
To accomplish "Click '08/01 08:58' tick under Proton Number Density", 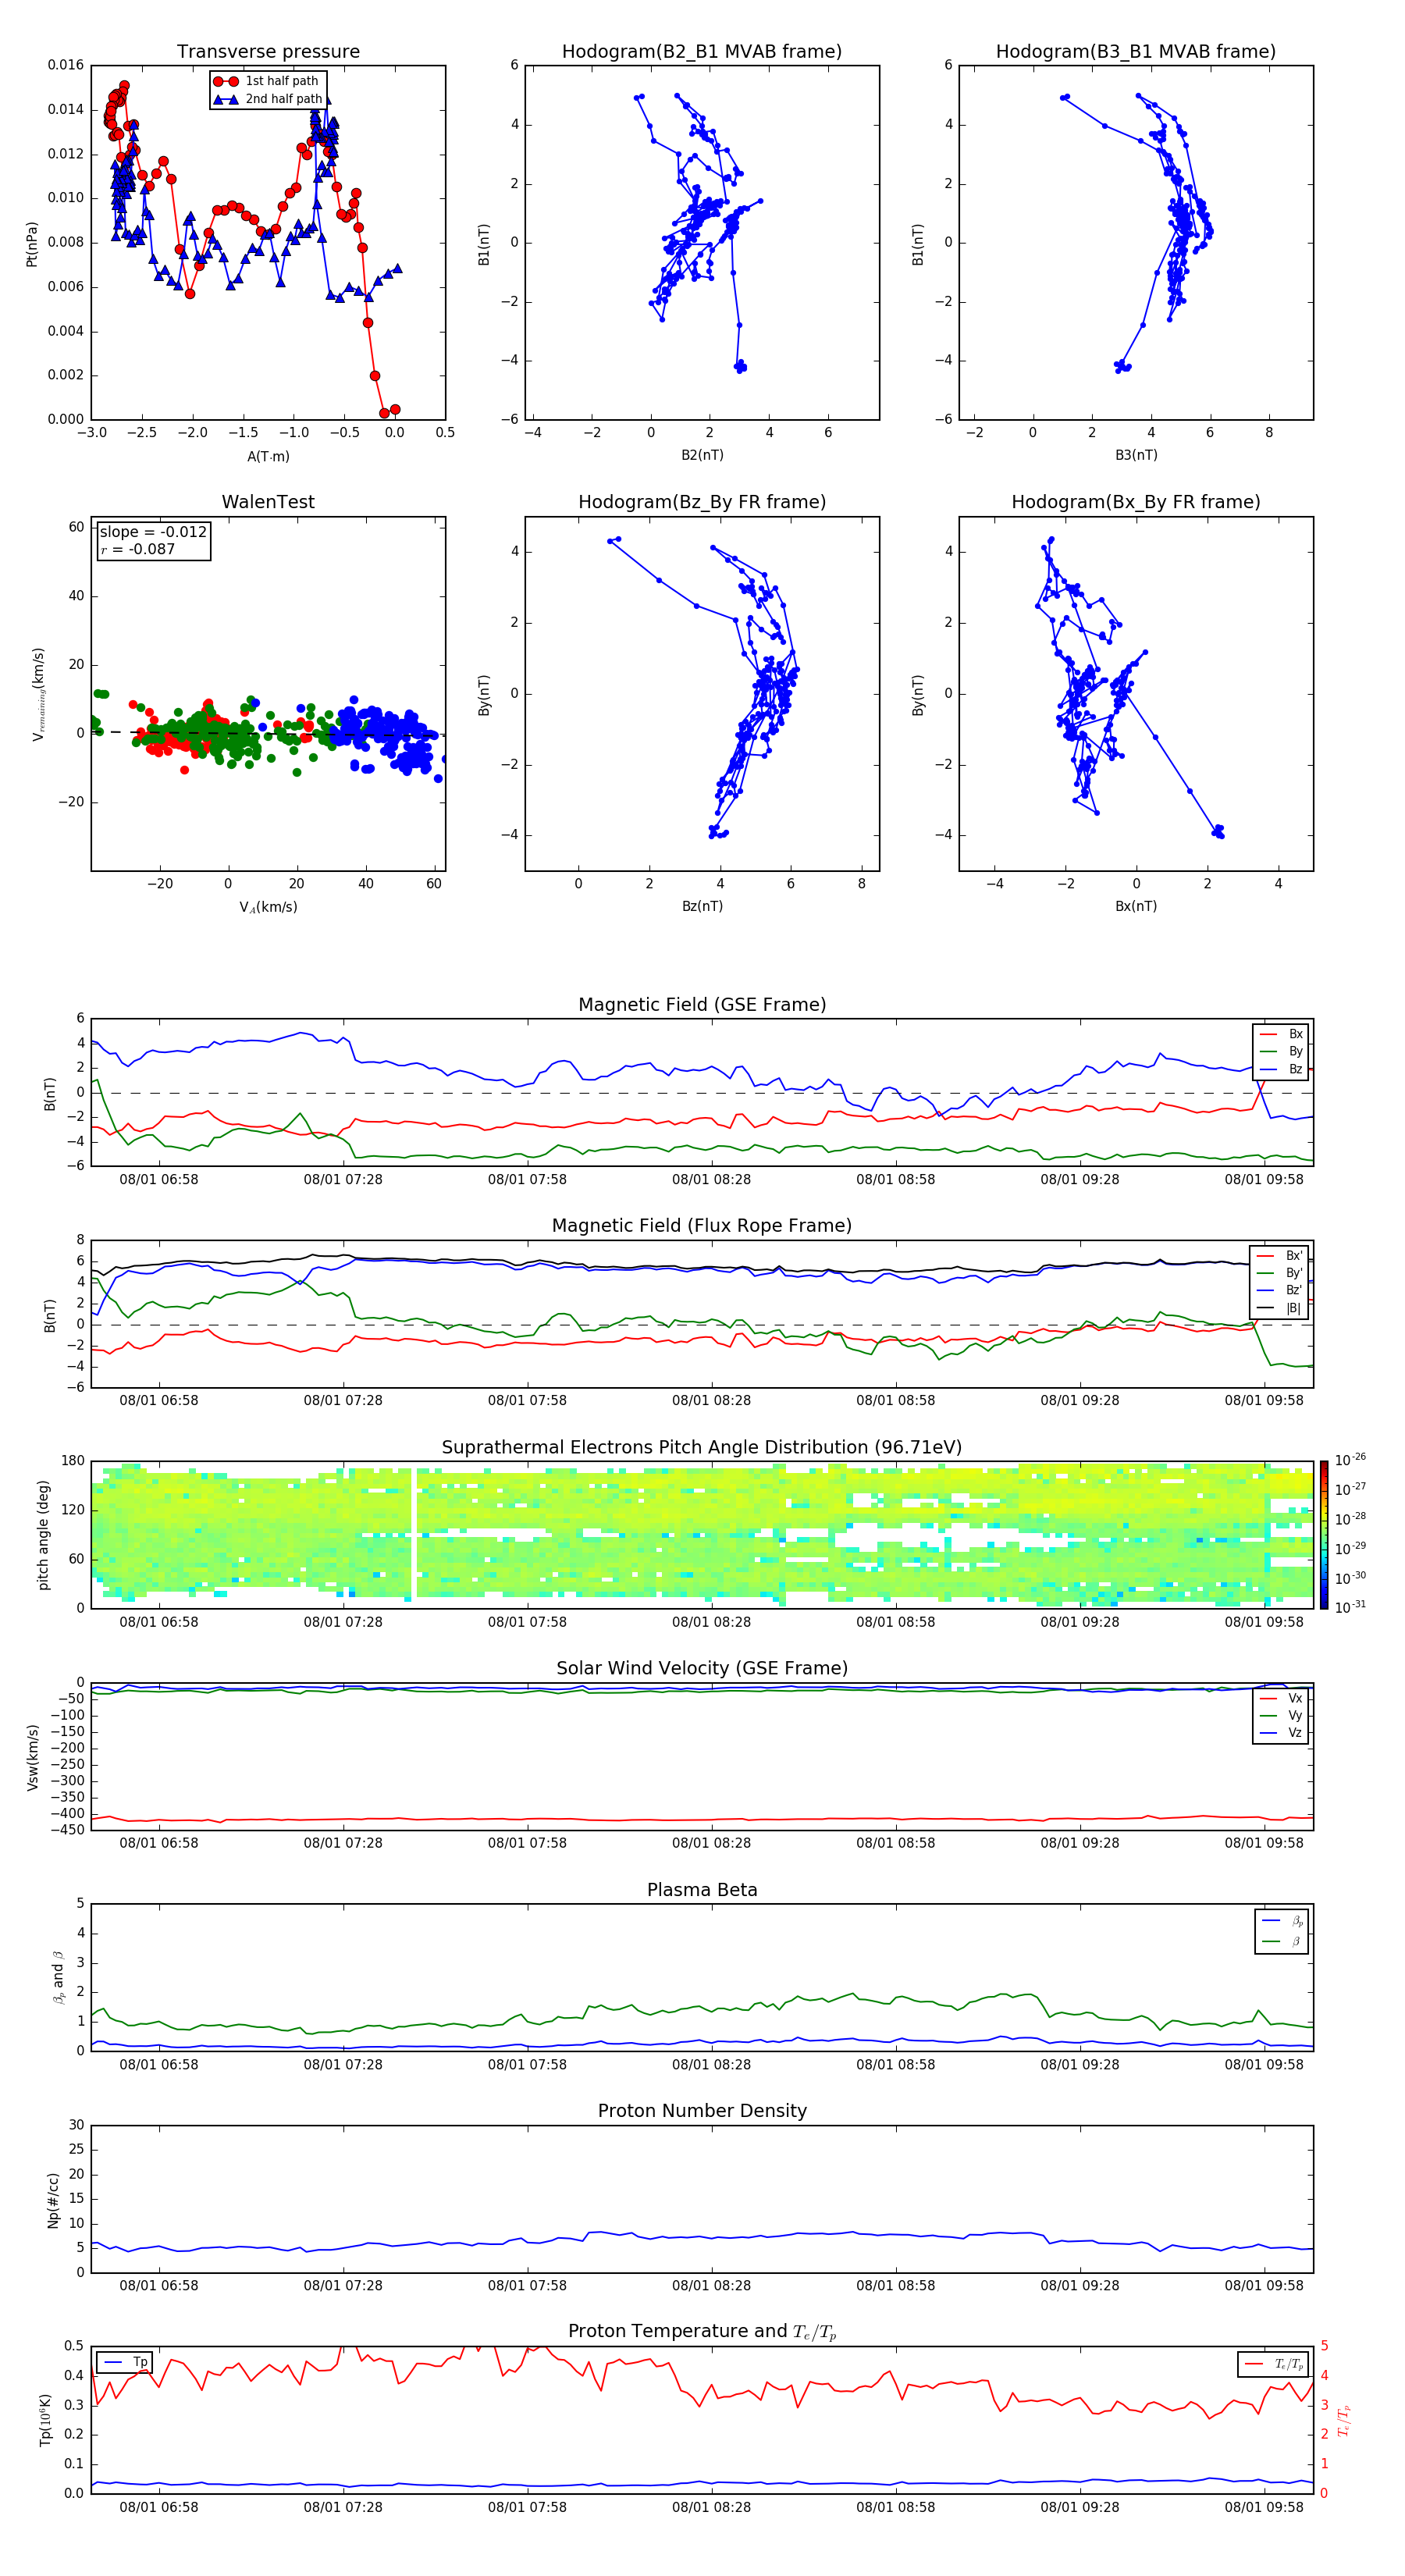I will point(895,2285).
